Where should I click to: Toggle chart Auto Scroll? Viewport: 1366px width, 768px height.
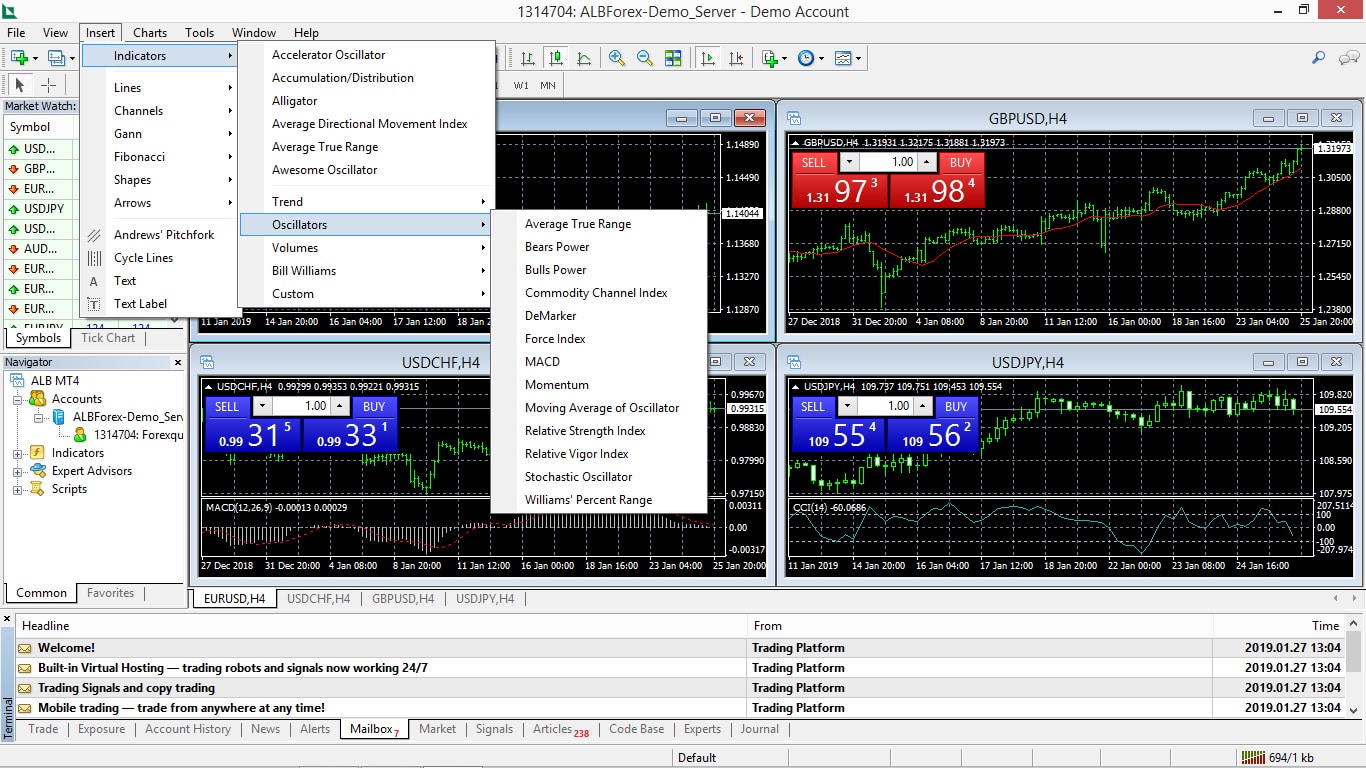708,58
